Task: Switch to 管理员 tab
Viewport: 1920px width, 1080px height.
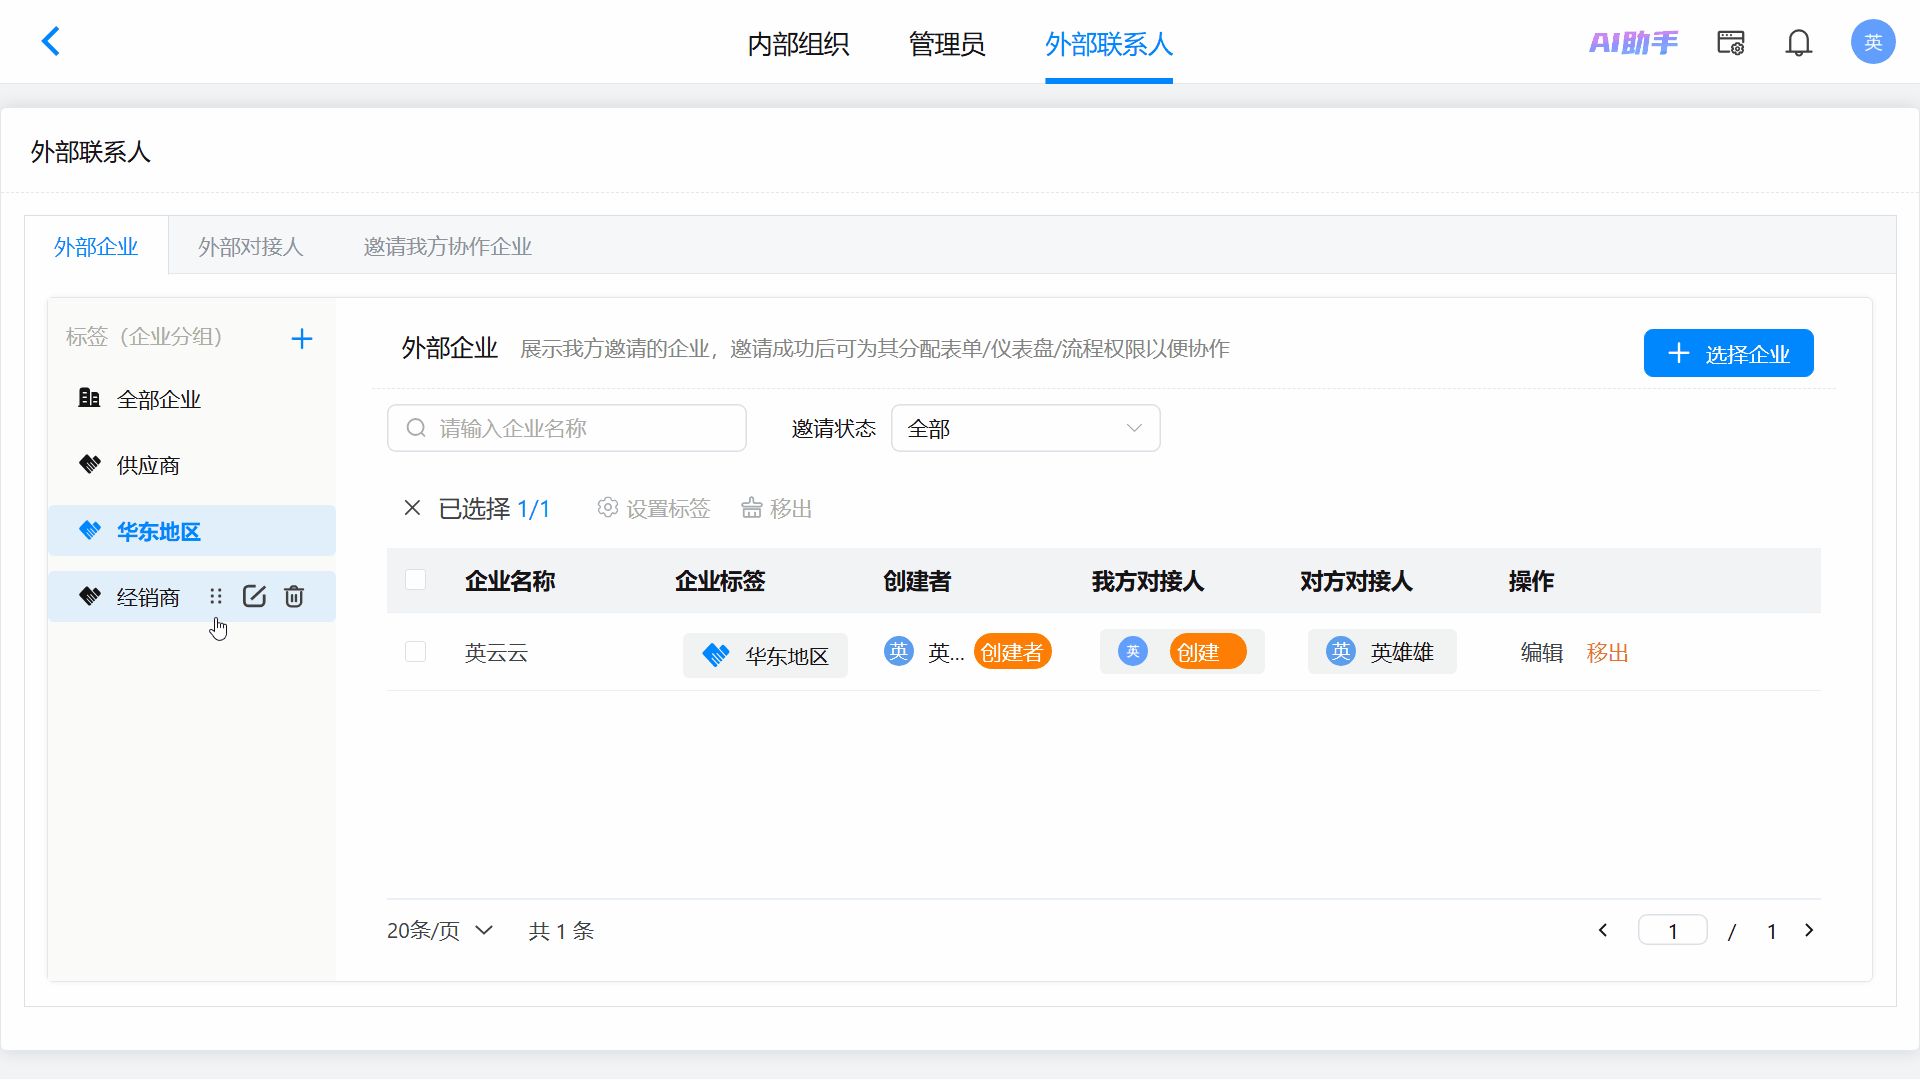Action: coord(947,44)
